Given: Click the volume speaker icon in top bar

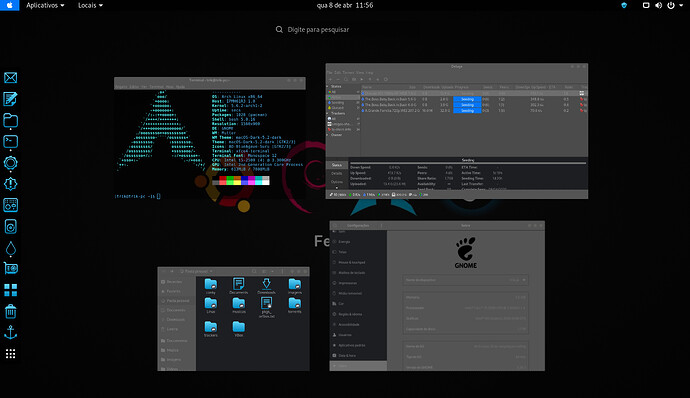Looking at the screenshot, I should point(658,5).
